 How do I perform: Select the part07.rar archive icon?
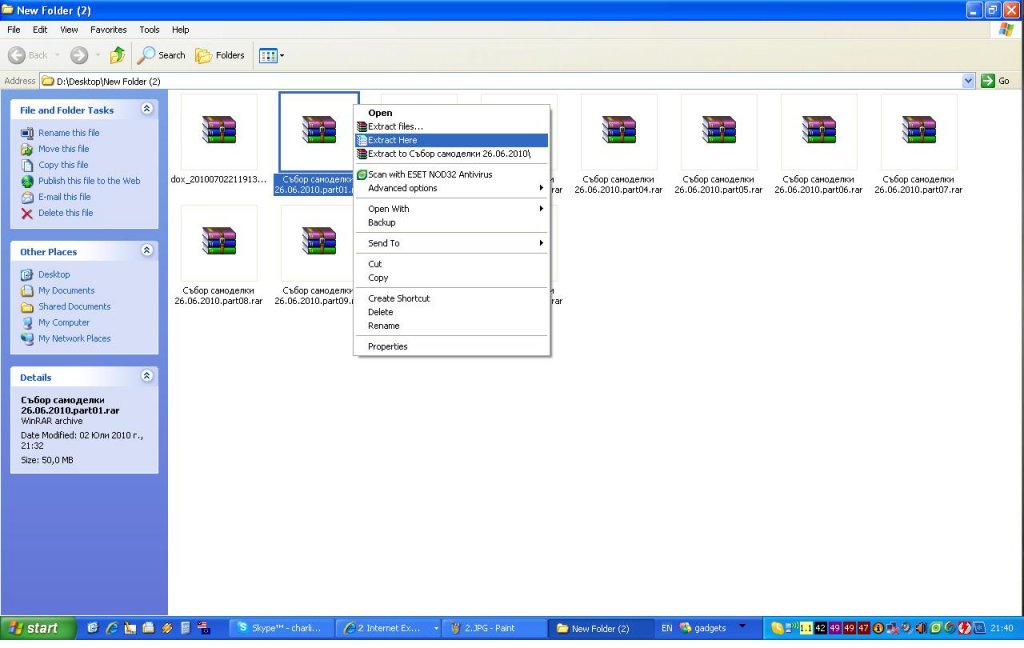pyautogui.click(x=918, y=131)
